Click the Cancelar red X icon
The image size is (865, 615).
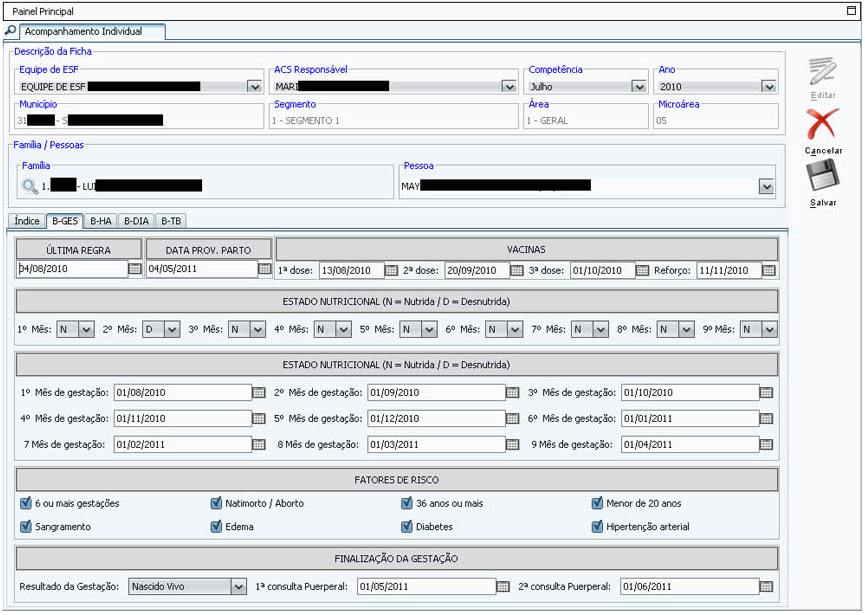coord(823,125)
